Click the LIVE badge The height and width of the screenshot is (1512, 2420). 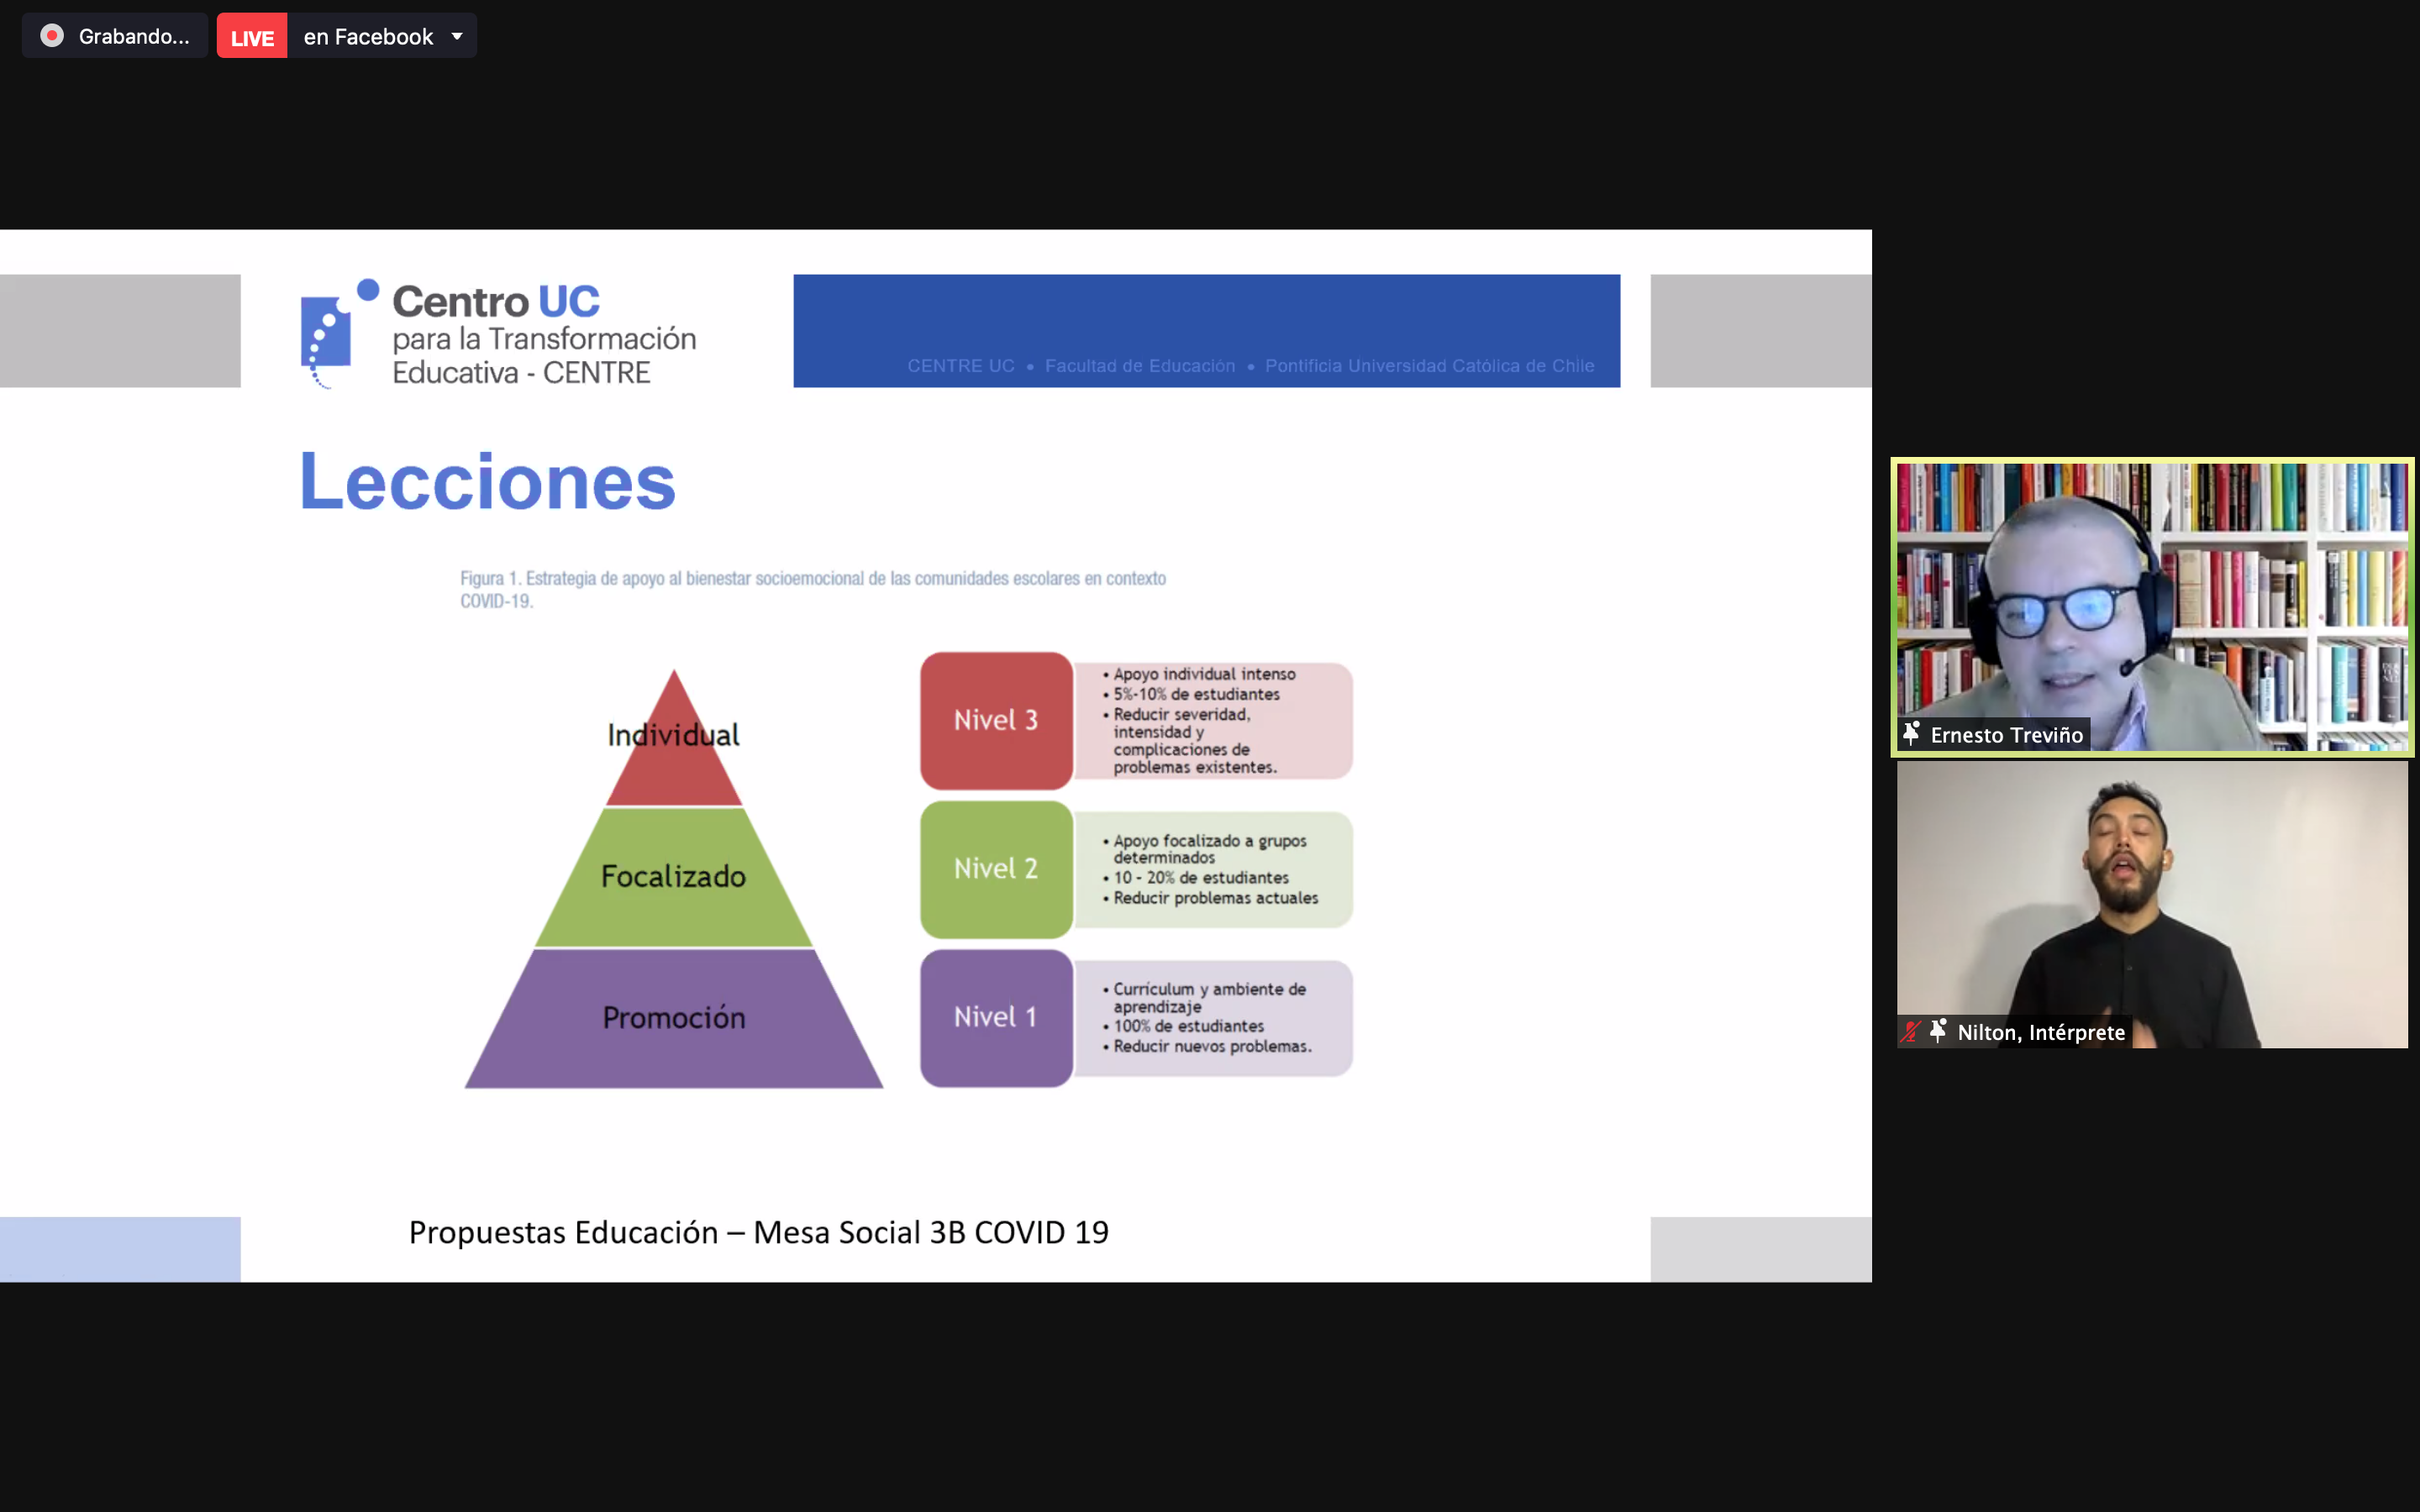pyautogui.click(x=252, y=37)
